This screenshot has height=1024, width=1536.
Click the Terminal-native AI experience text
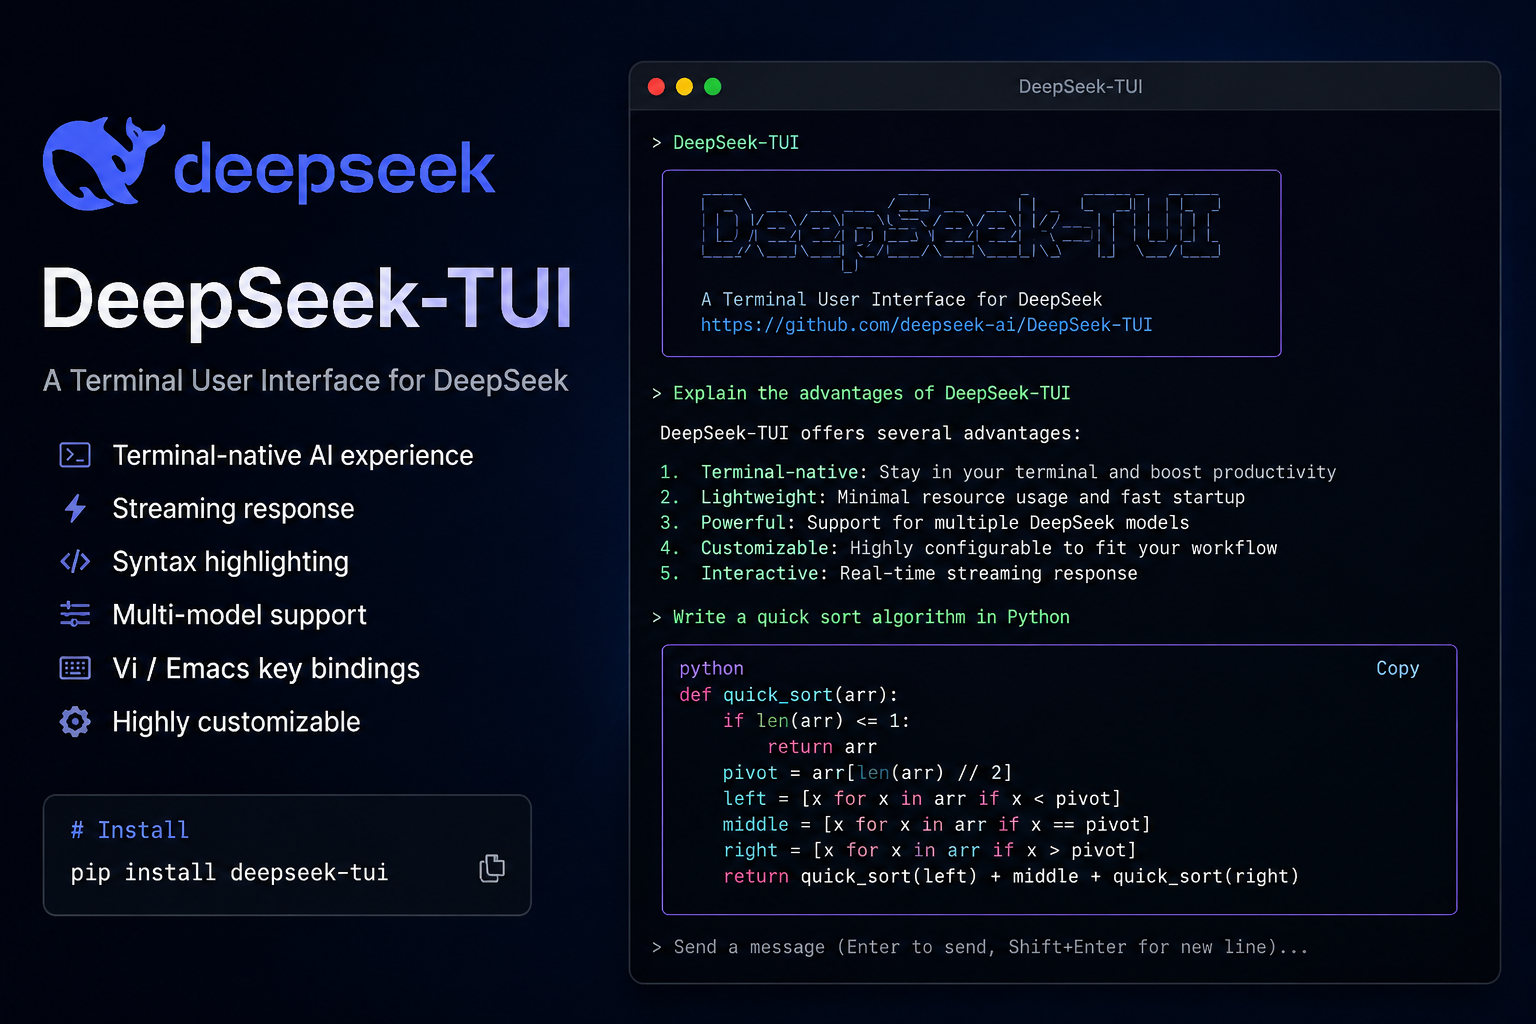(x=293, y=456)
